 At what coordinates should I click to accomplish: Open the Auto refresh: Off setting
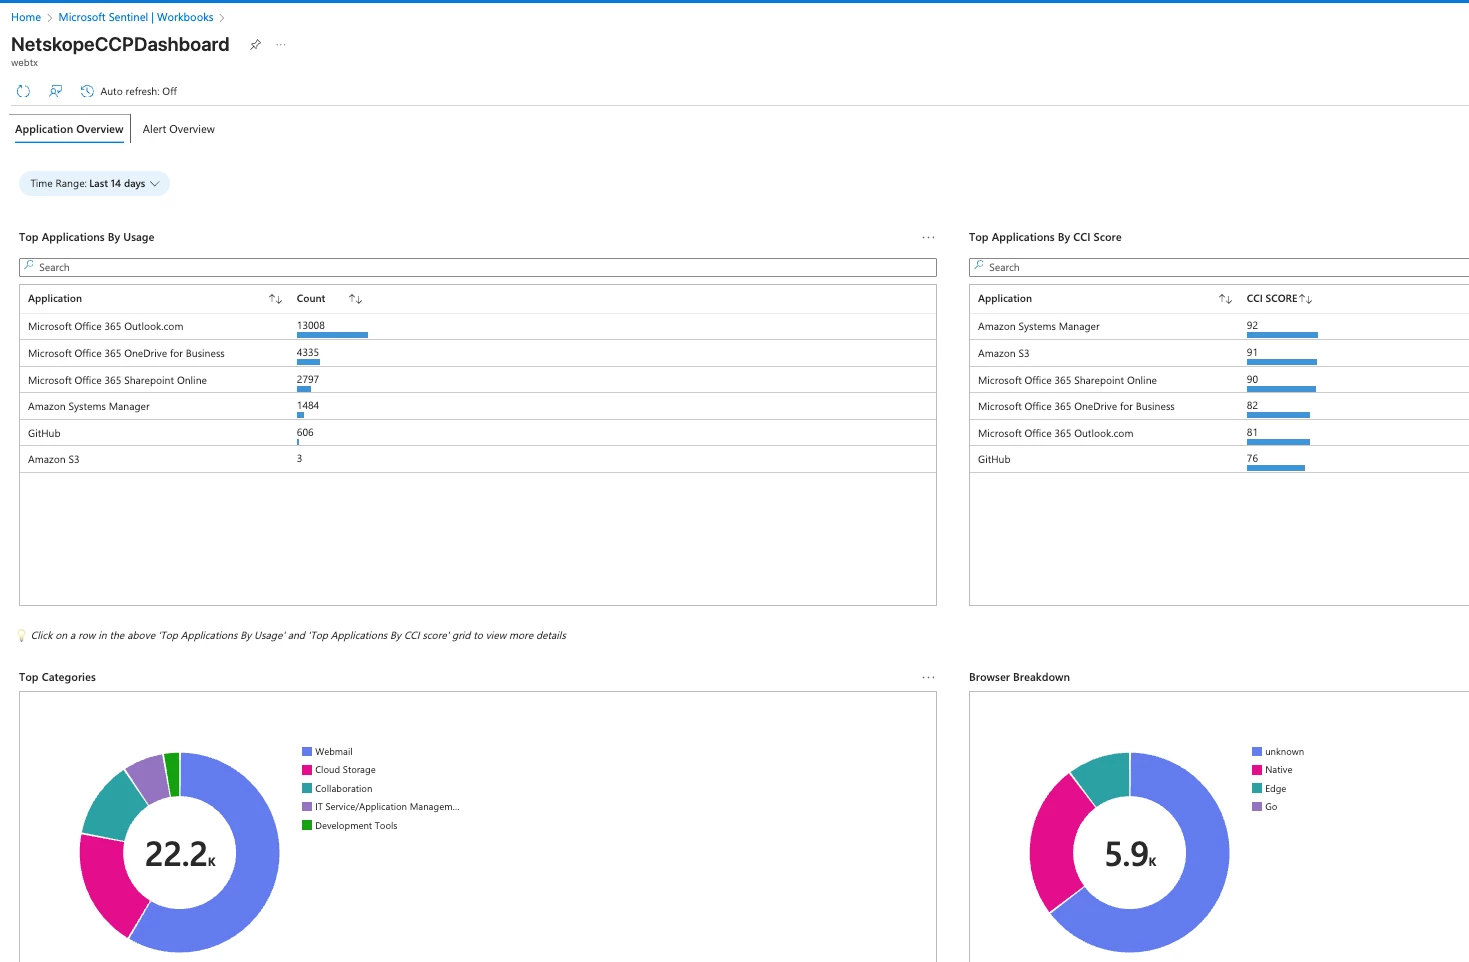click(x=129, y=91)
